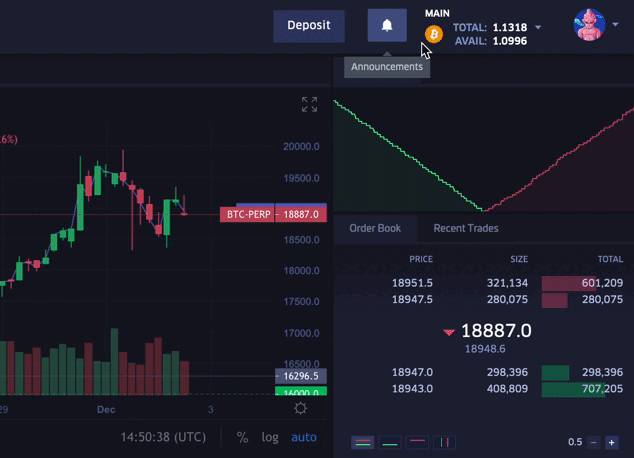This screenshot has height=458, width=634.
Task: Click total 707,205 in the order book
Action: click(602, 389)
